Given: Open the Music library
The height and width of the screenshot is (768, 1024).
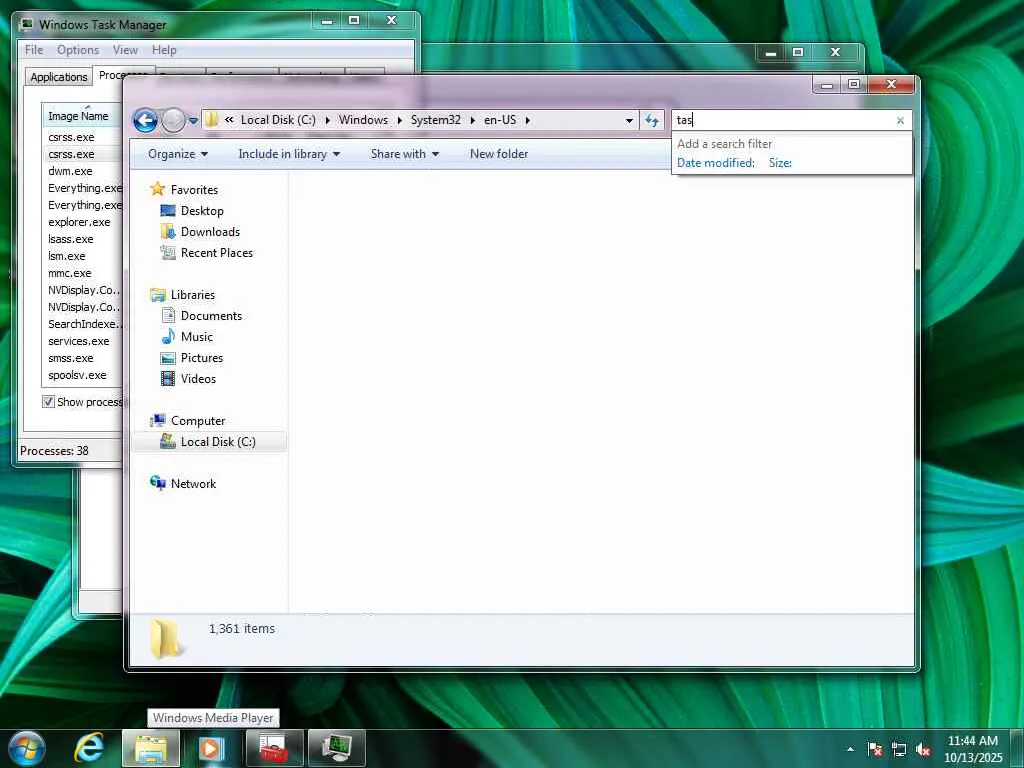Looking at the screenshot, I should point(197,337).
